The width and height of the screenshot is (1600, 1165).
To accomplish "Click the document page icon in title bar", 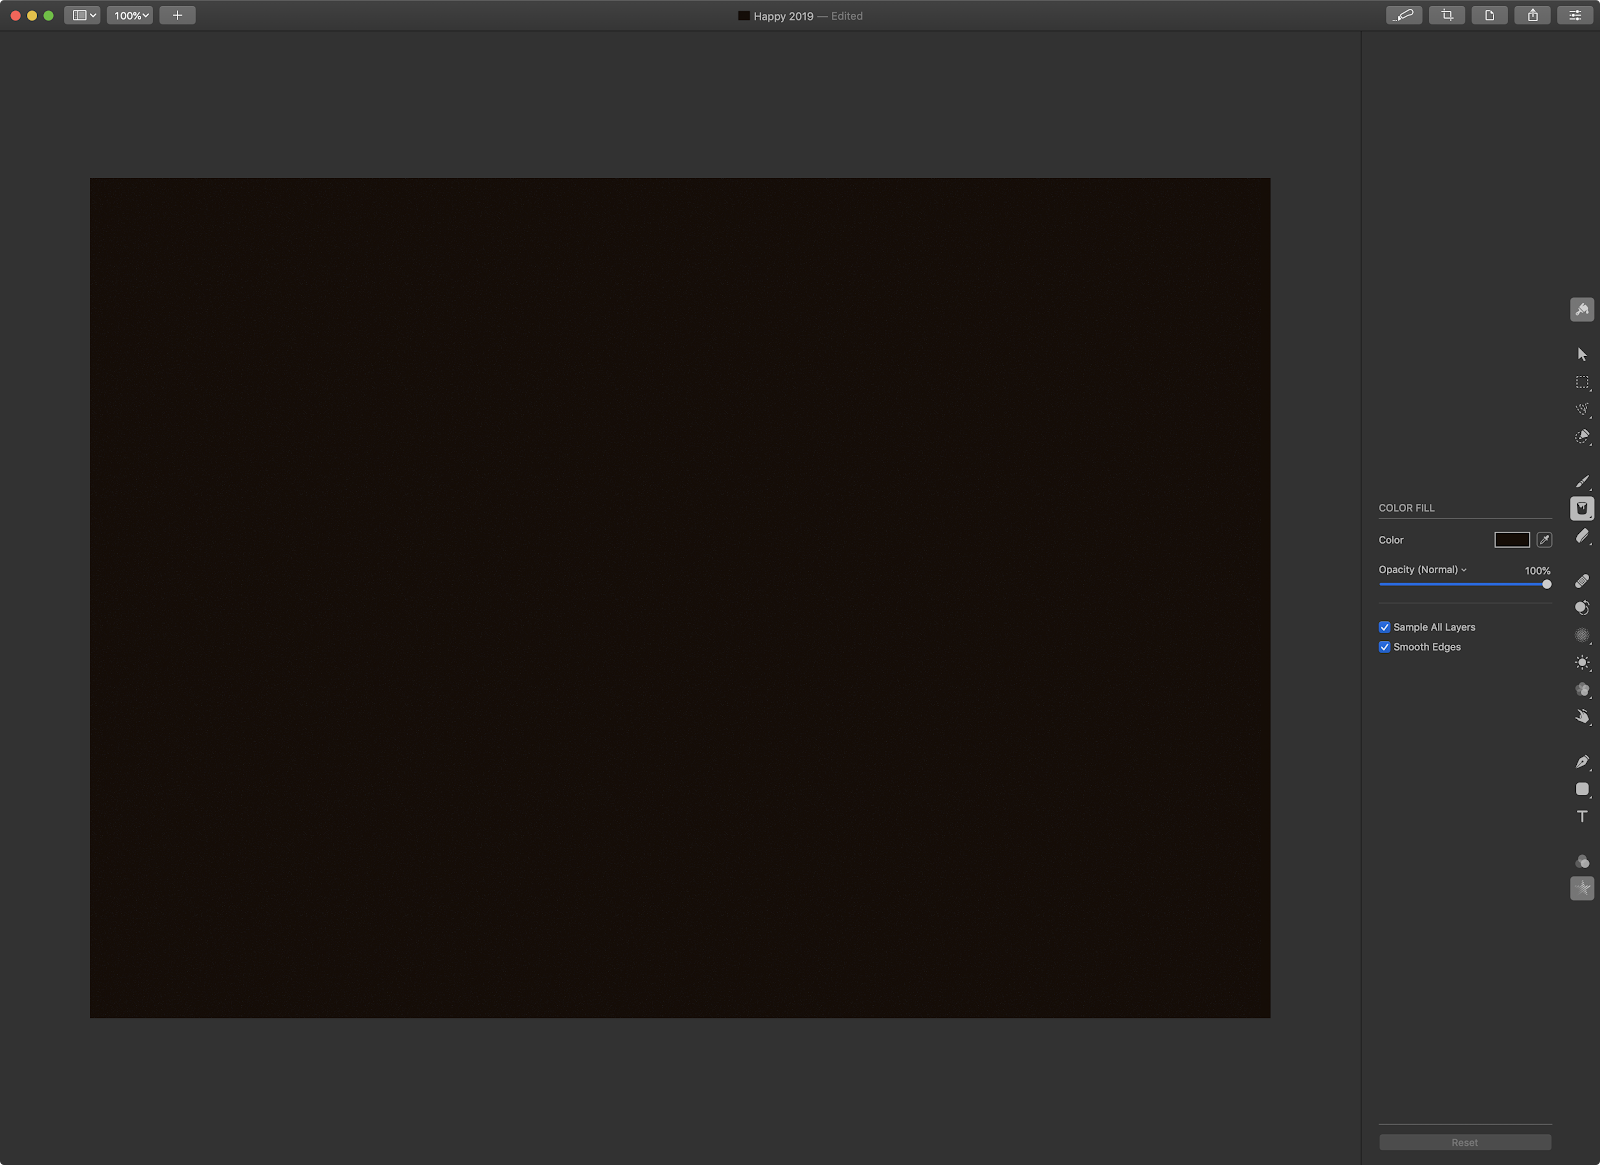I will tap(1489, 15).
